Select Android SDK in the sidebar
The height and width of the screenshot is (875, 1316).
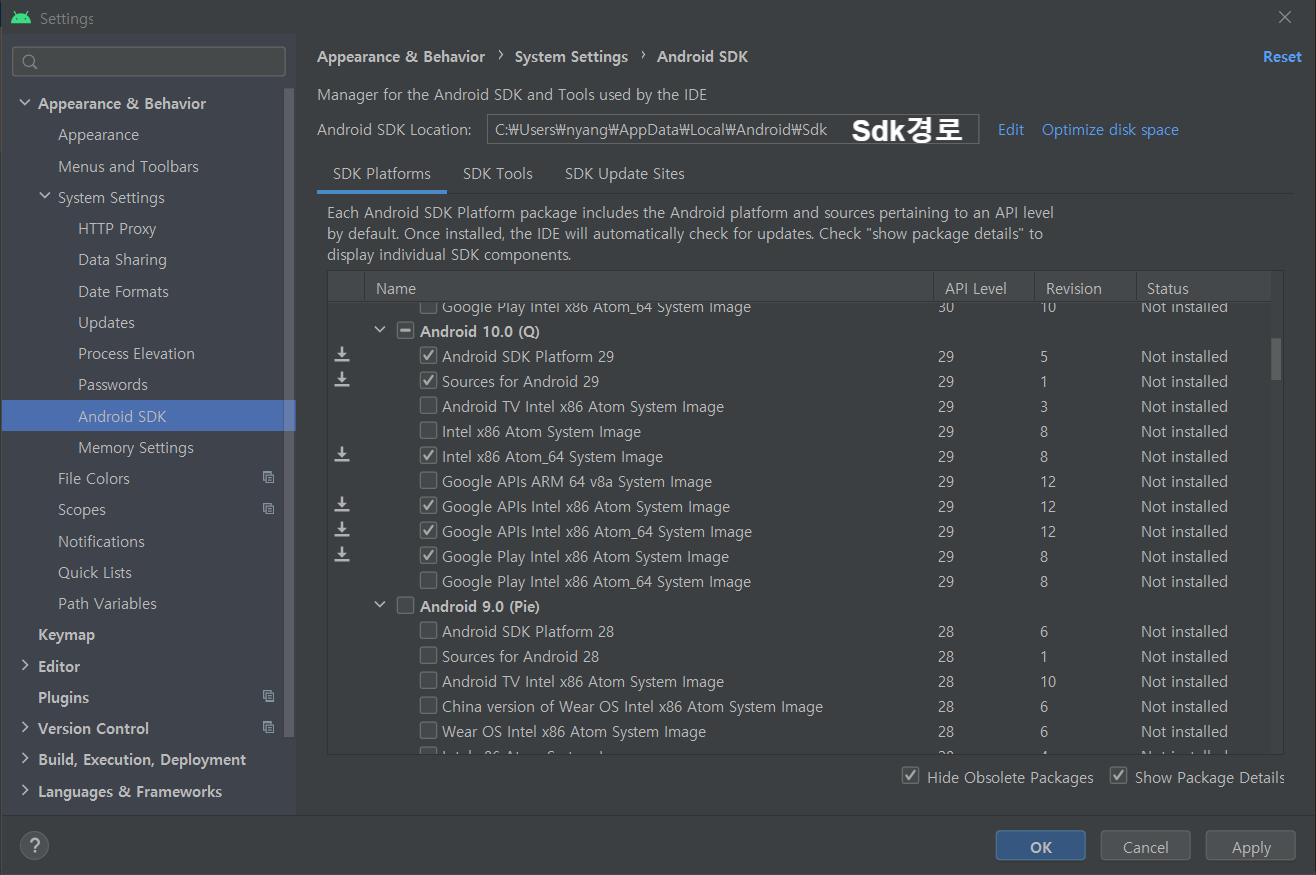[148, 416]
